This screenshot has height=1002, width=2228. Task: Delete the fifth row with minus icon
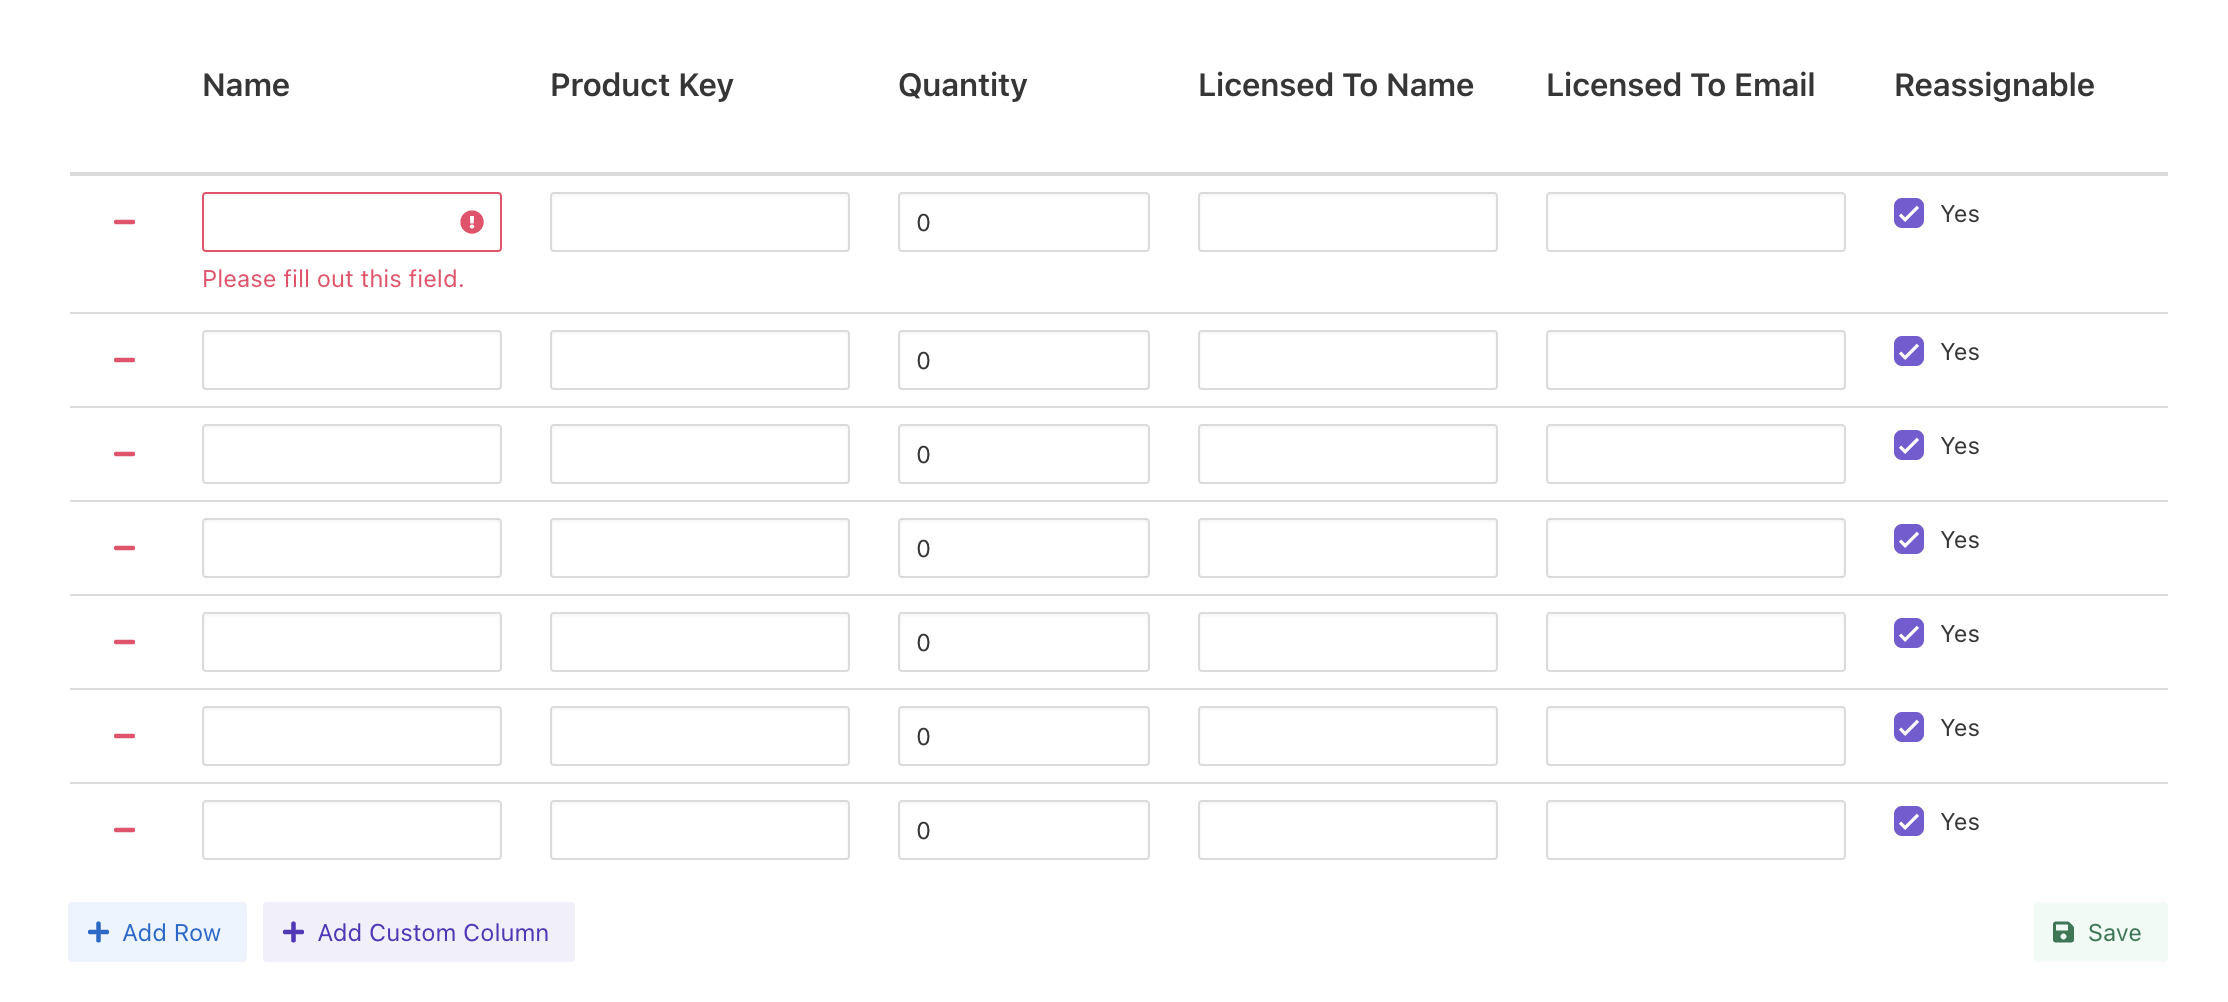(x=124, y=642)
